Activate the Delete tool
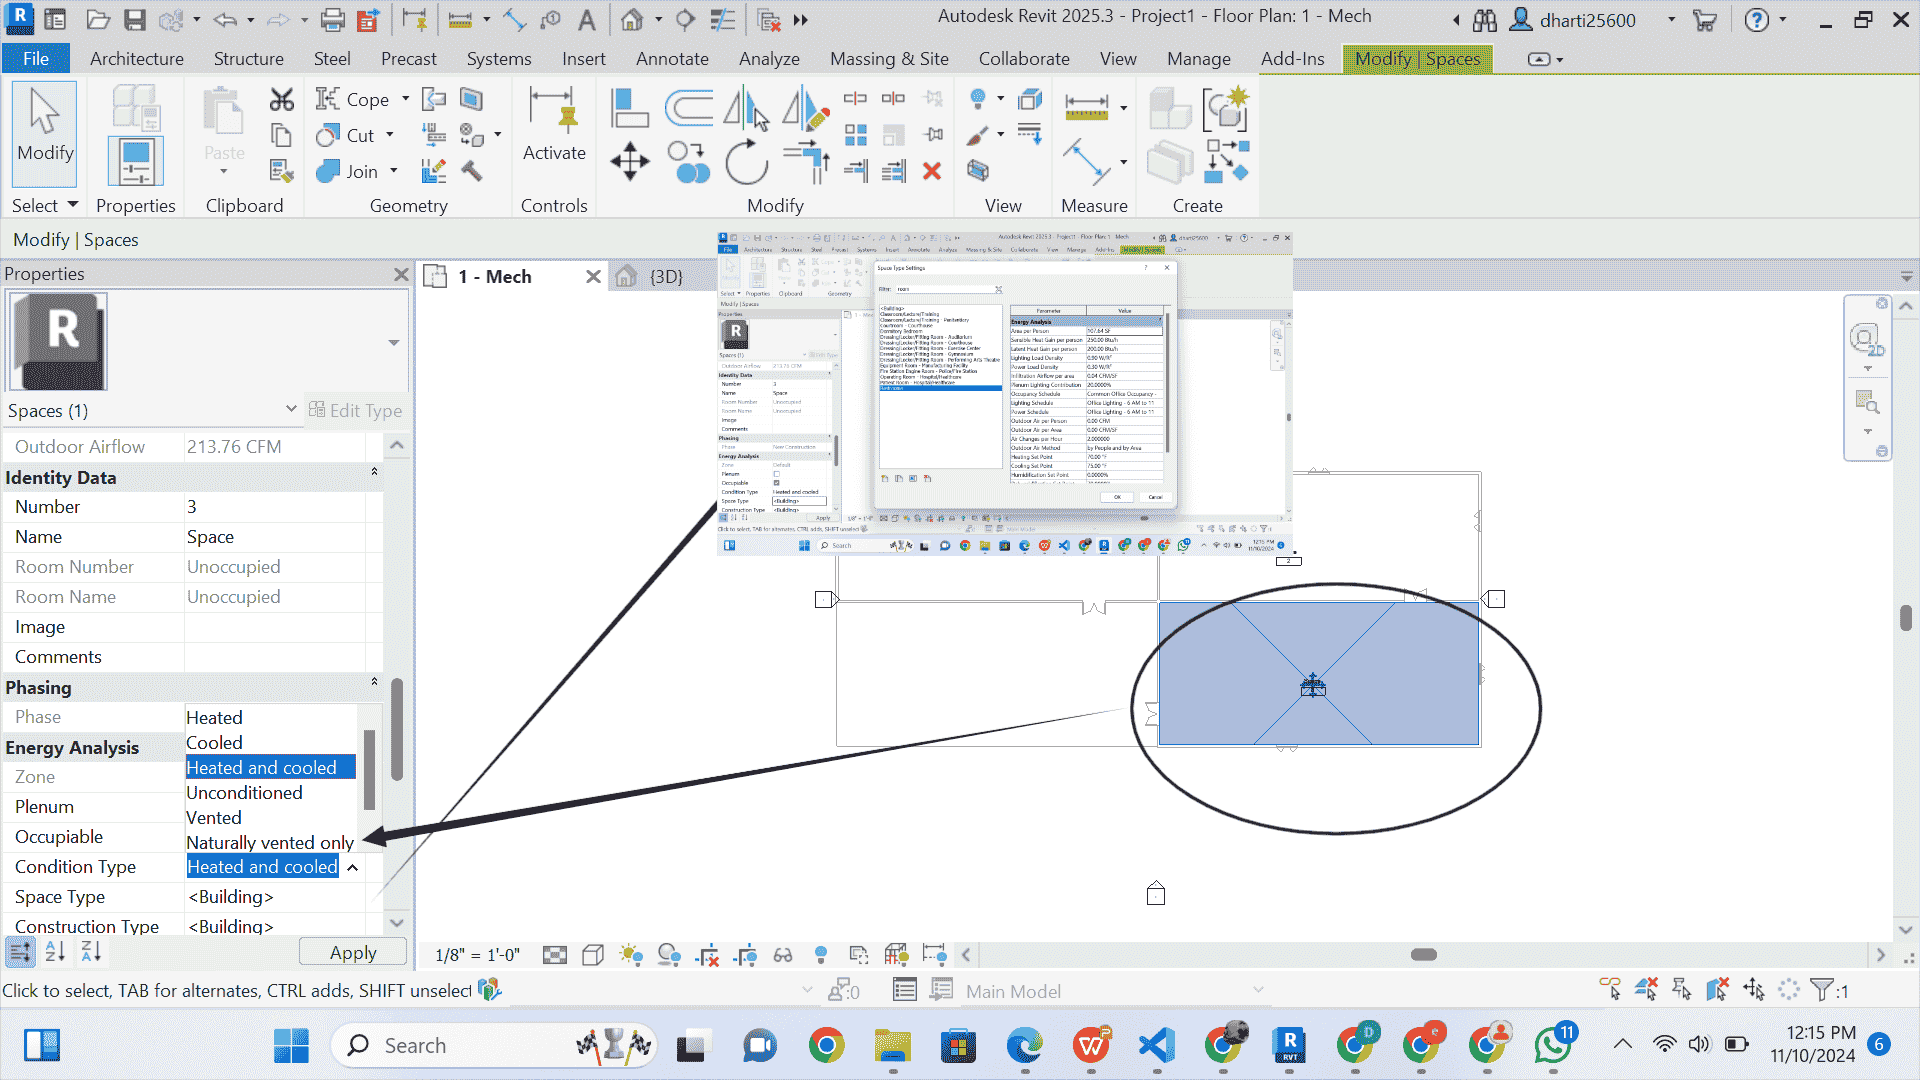The height and width of the screenshot is (1080, 1920). [x=932, y=172]
